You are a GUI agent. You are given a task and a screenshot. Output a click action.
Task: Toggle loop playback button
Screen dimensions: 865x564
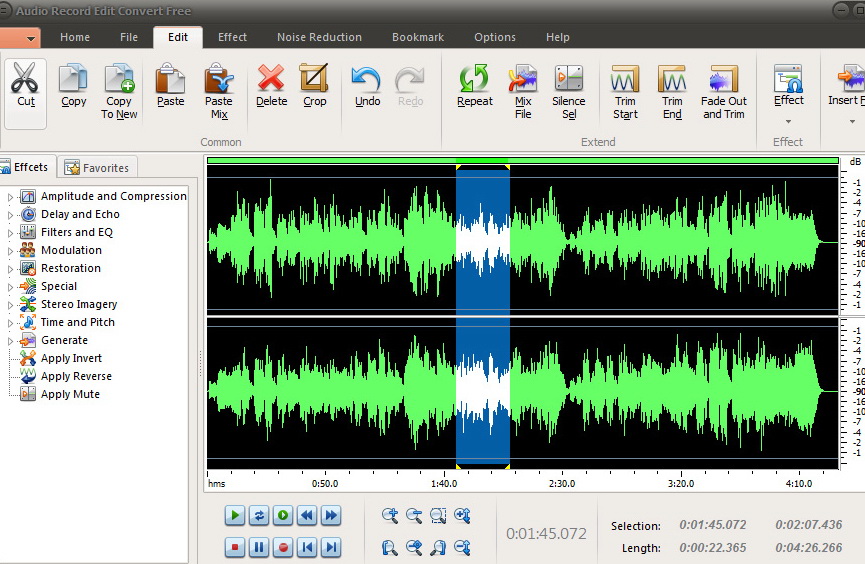click(259, 516)
